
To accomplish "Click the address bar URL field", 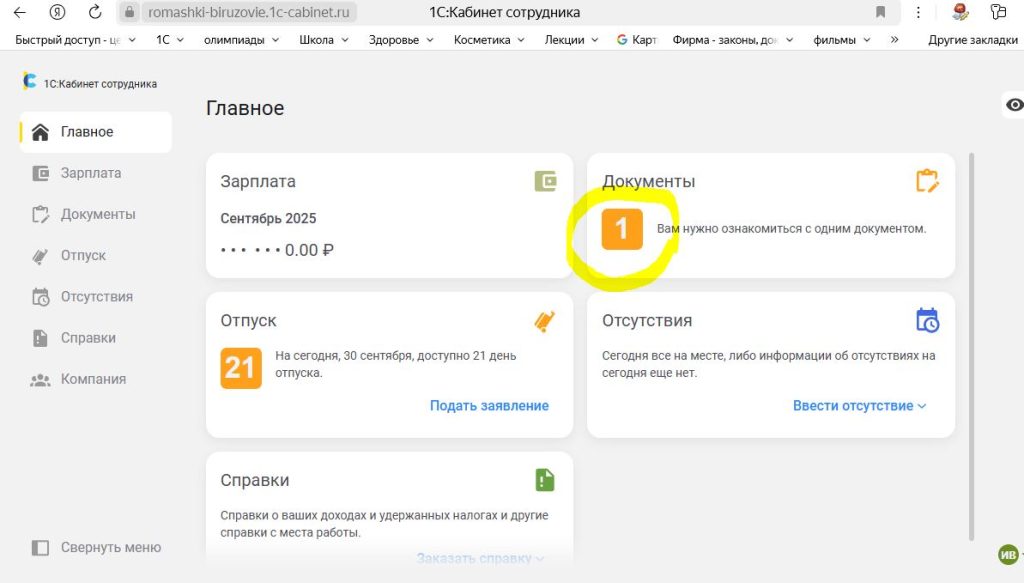I will 250,13.
